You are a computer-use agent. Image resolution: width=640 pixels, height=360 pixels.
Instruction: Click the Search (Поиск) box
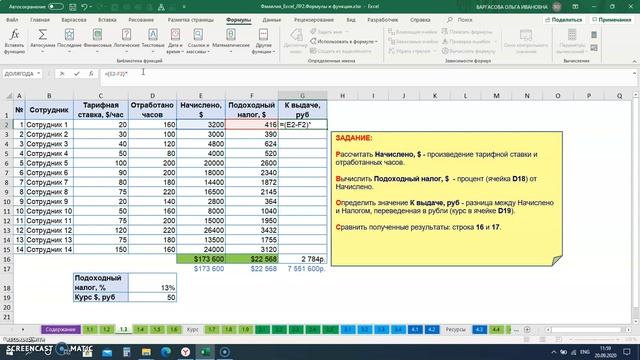point(460,20)
